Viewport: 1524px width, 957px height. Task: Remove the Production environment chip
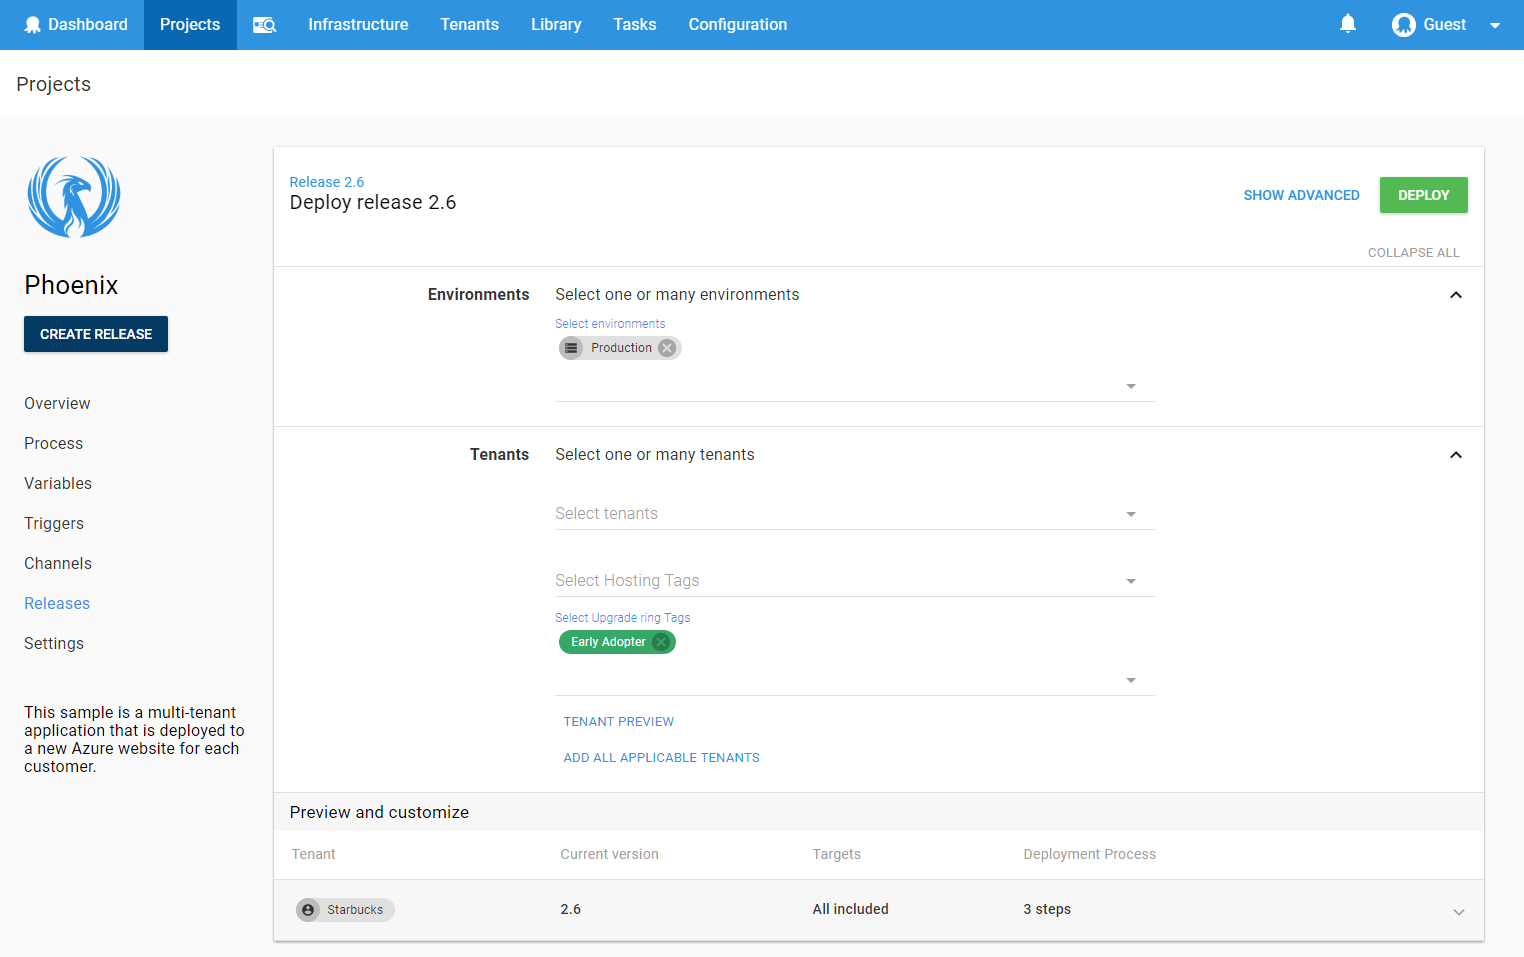pyautogui.click(x=666, y=347)
